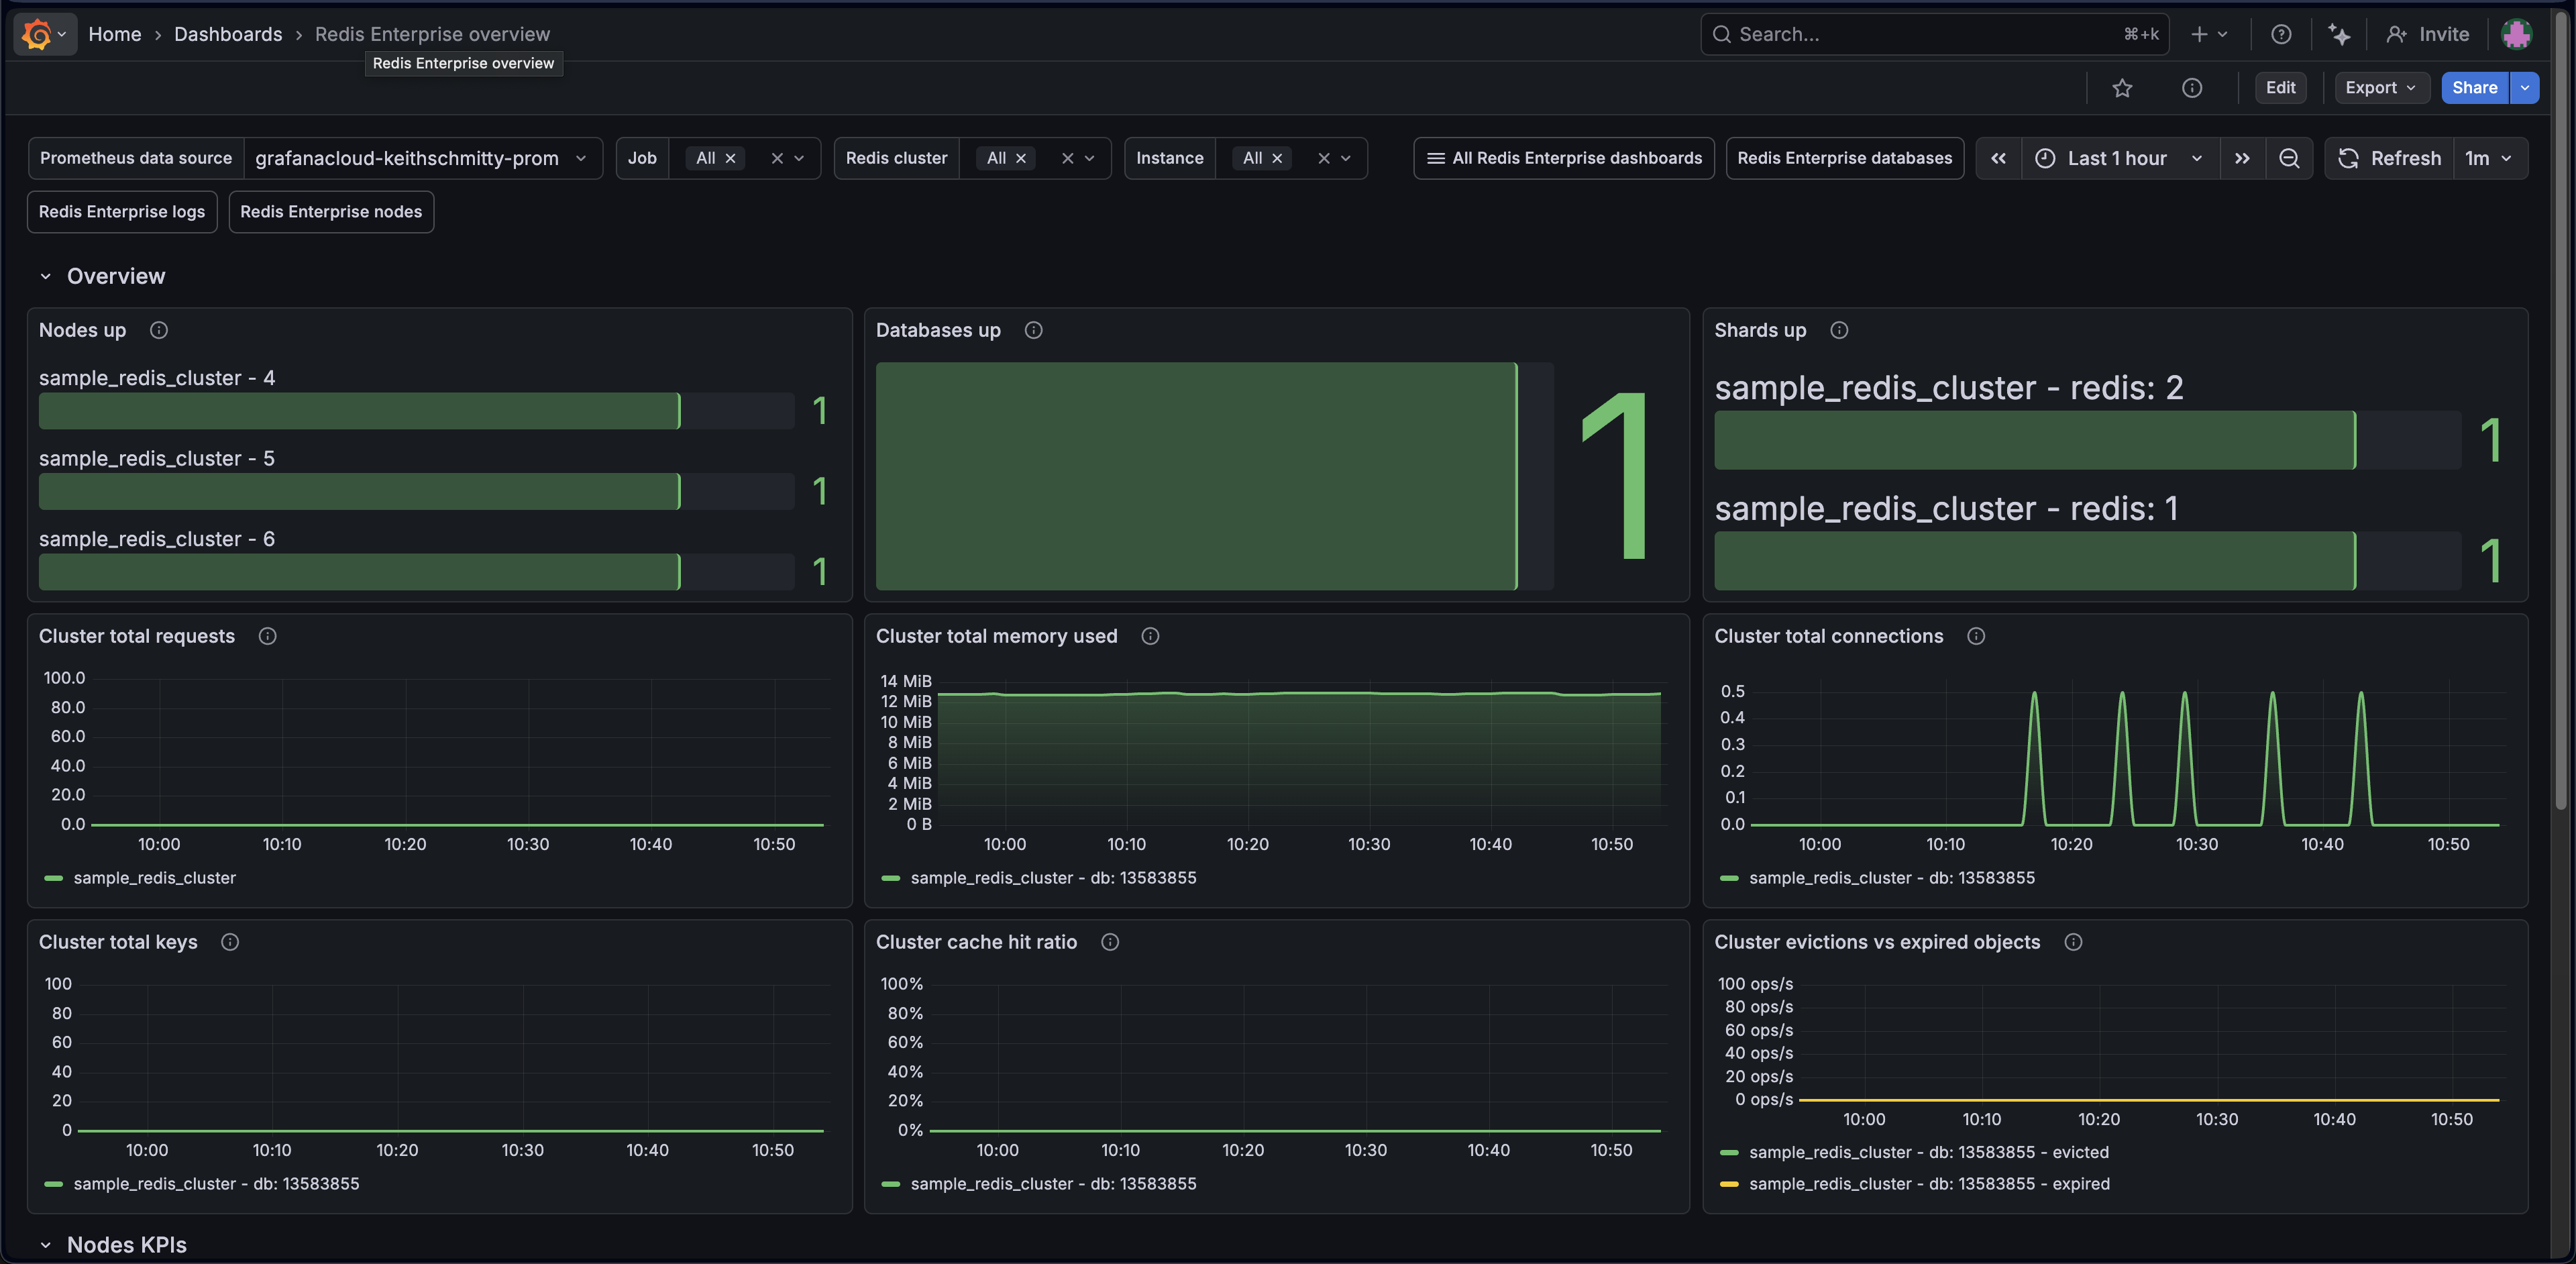Collapse the Overview row

point(45,277)
